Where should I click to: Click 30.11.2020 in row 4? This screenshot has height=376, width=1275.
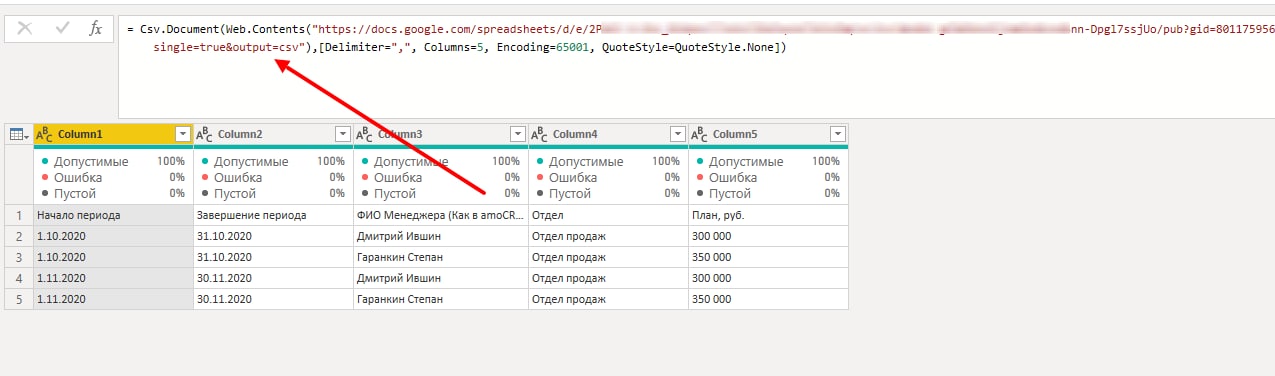(x=273, y=278)
